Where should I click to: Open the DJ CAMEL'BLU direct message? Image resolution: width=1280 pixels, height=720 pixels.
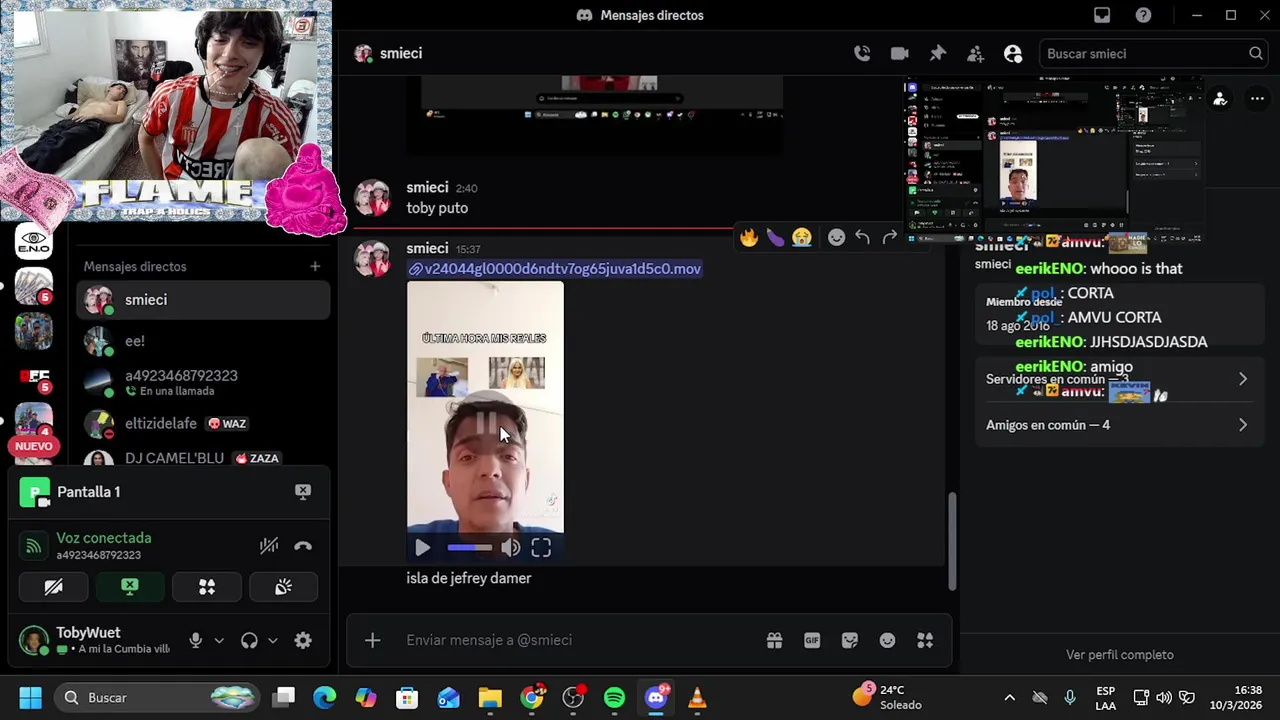pos(203,456)
